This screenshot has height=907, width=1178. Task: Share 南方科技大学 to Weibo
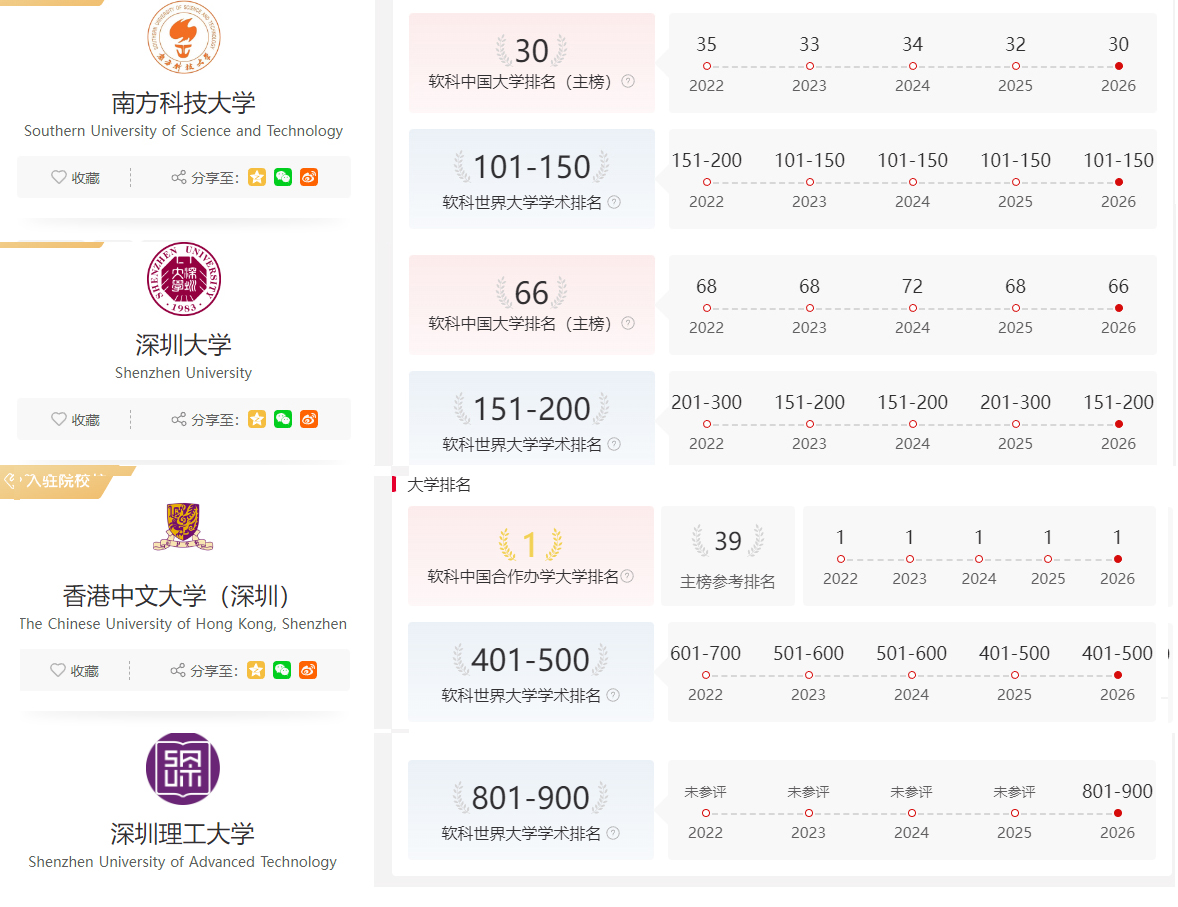309,177
